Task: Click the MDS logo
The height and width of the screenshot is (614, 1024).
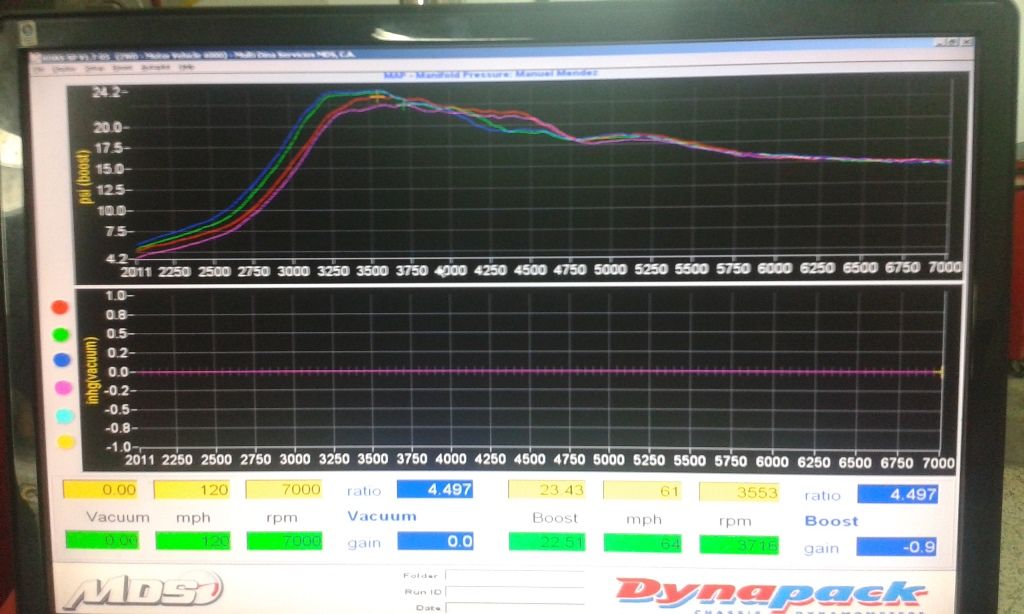Action: (143, 589)
